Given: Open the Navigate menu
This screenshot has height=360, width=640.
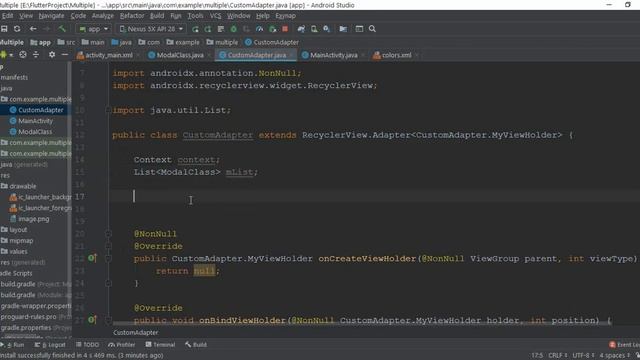Looking at the screenshot, I should [x=51, y=16].
